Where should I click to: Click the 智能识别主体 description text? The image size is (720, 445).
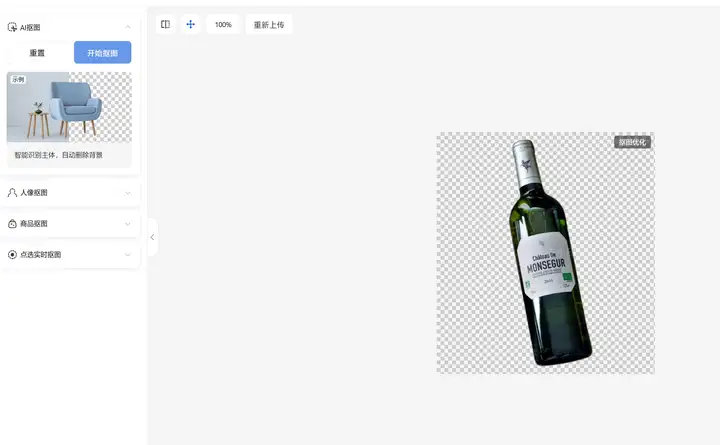[x=58, y=155]
